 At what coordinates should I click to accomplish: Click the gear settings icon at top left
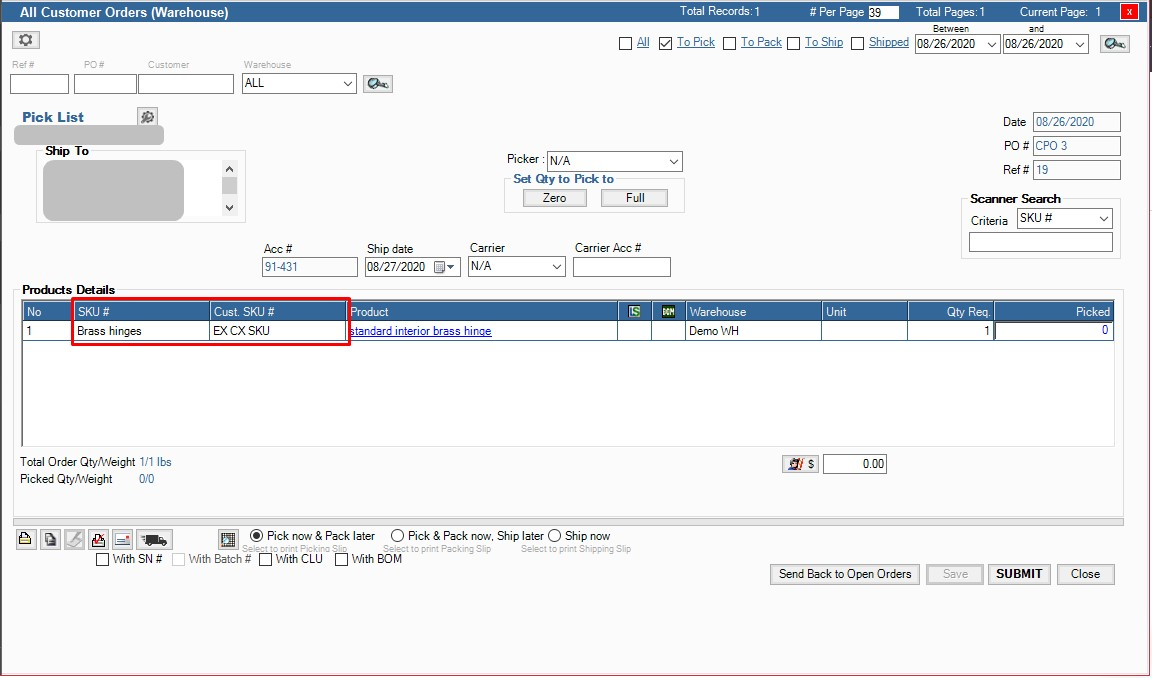tap(26, 40)
